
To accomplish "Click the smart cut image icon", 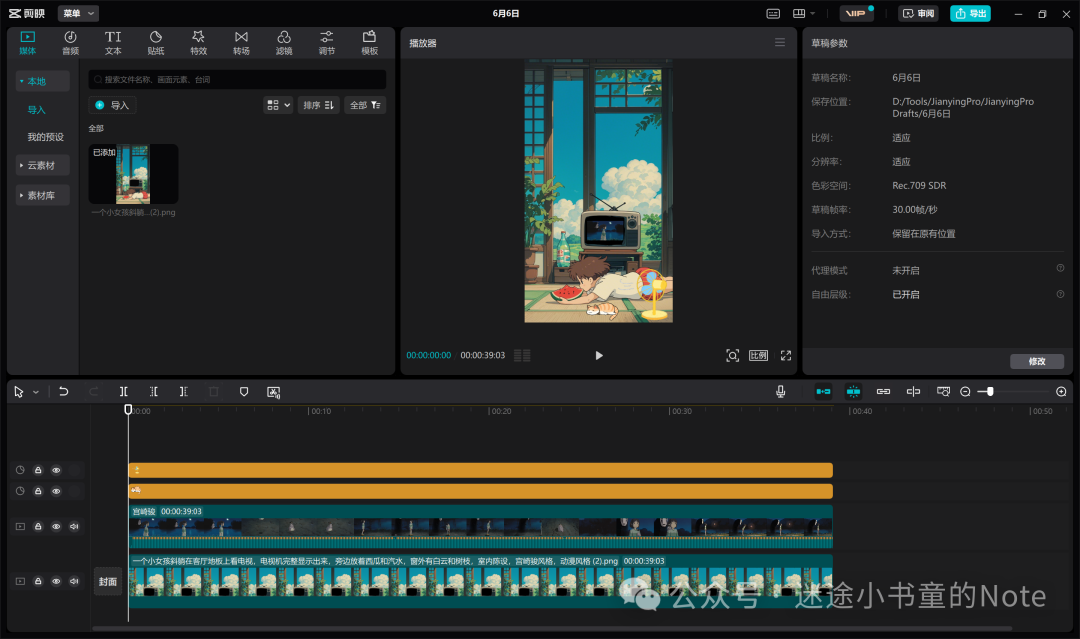I will pyautogui.click(x=273, y=392).
